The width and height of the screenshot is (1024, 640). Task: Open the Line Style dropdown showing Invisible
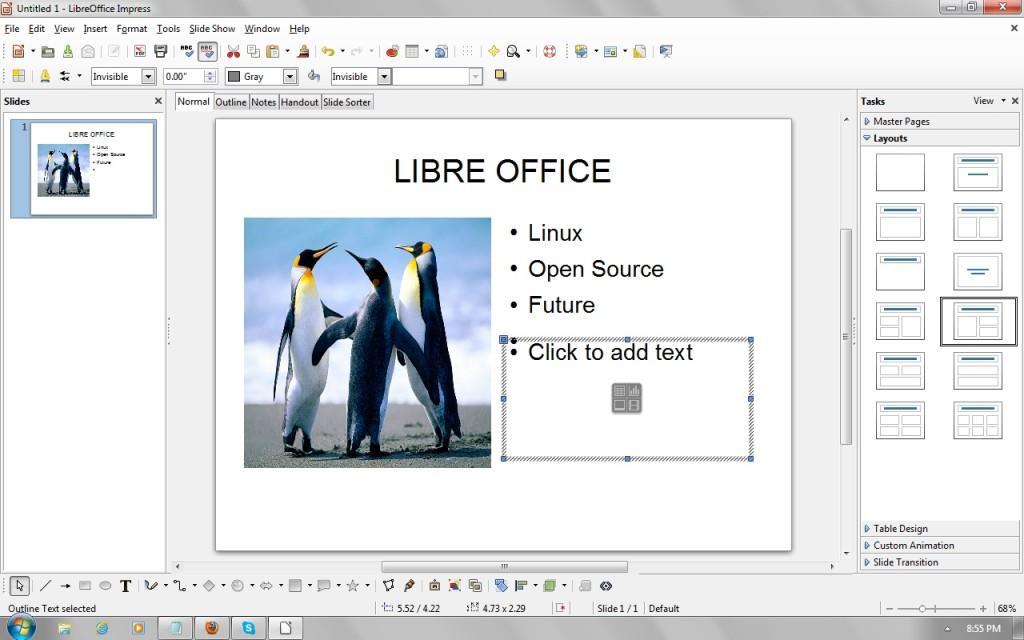coord(123,76)
